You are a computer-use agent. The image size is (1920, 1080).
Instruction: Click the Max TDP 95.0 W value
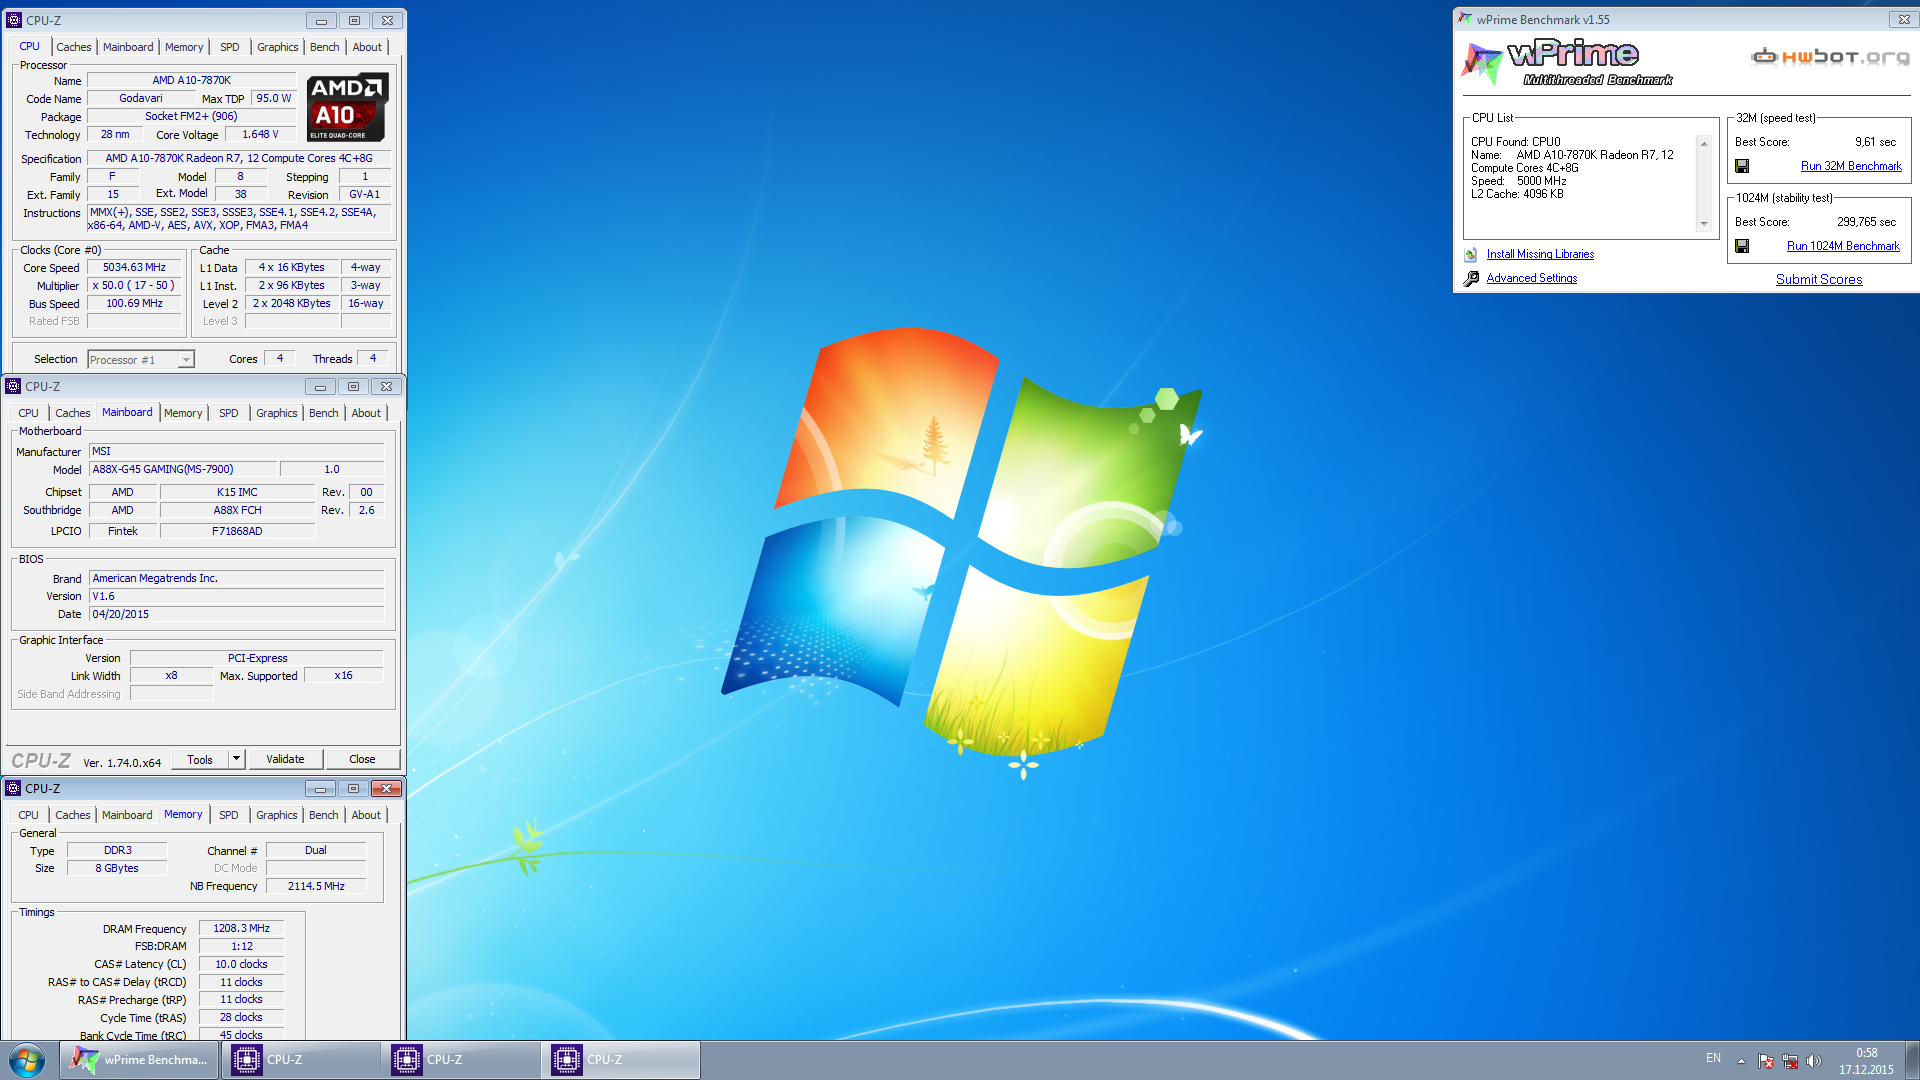click(273, 99)
